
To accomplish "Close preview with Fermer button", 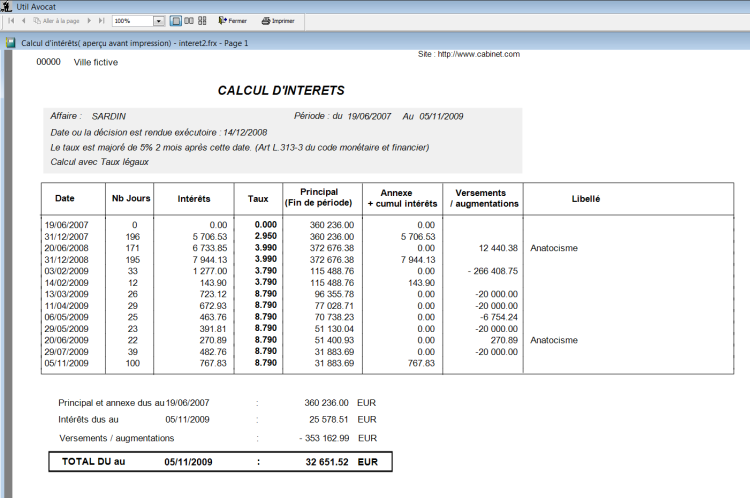I will [232, 21].
